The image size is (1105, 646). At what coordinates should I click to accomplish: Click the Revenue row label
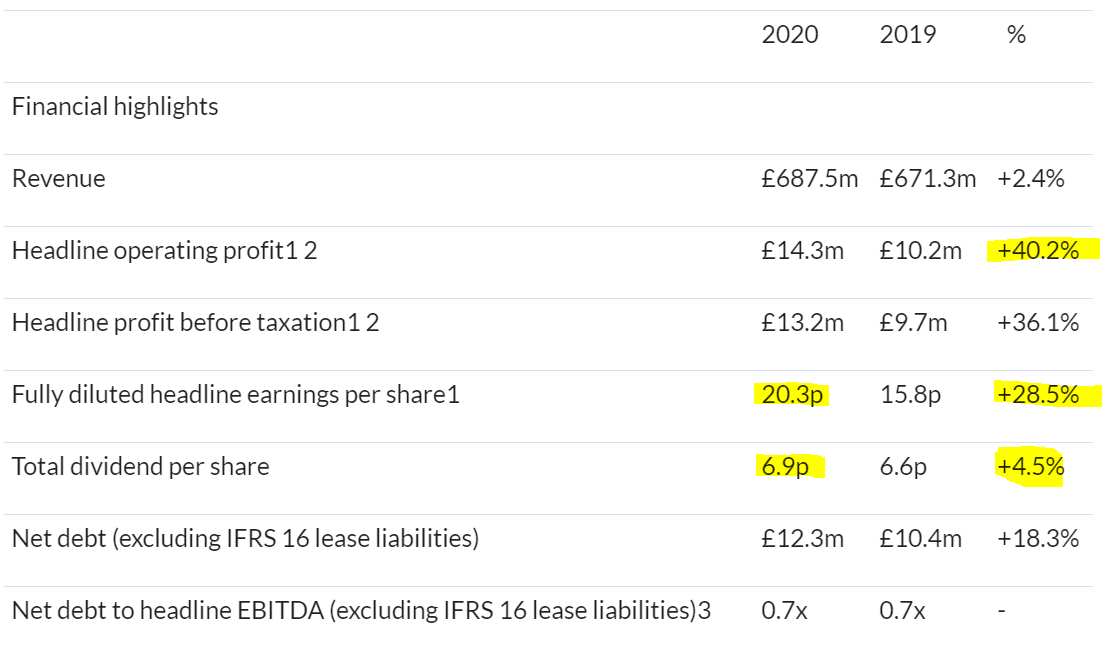[x=58, y=179]
